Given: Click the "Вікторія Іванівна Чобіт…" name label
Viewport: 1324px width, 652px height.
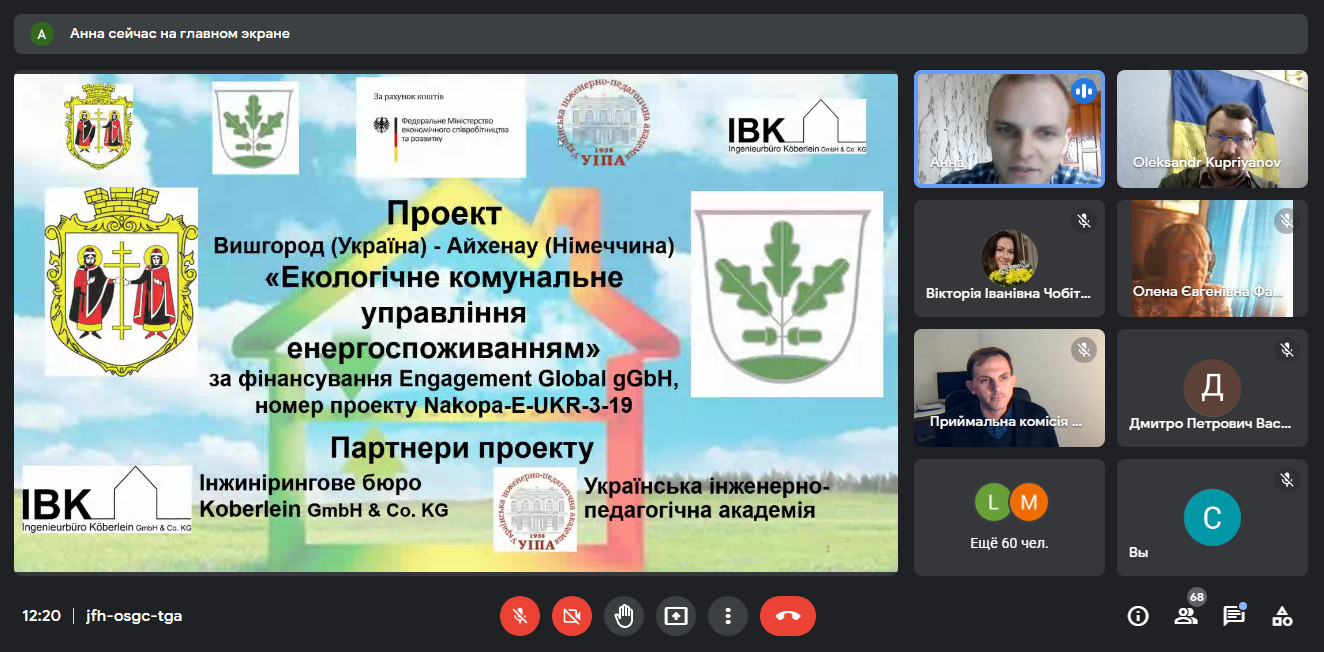Looking at the screenshot, I should pyautogui.click(x=1008, y=293).
